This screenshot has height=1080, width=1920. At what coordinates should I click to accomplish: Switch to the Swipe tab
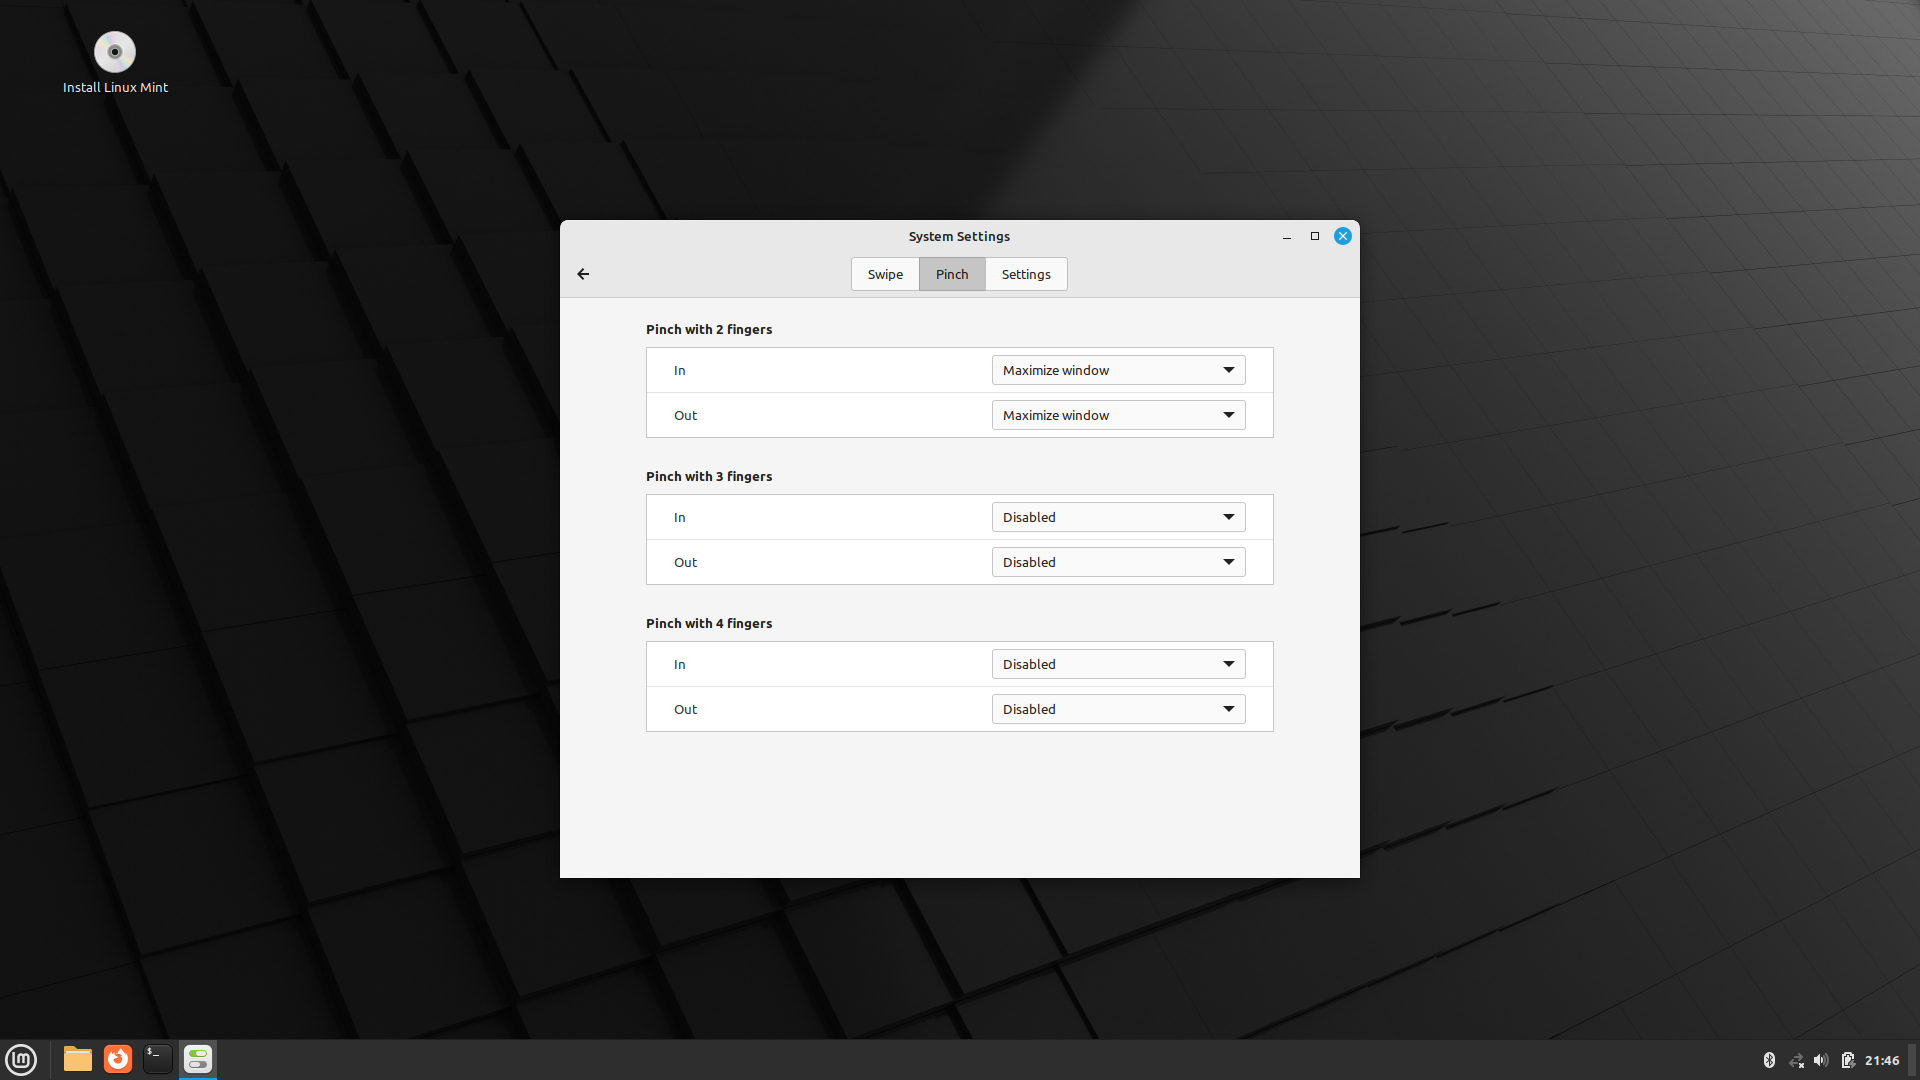pos(885,274)
